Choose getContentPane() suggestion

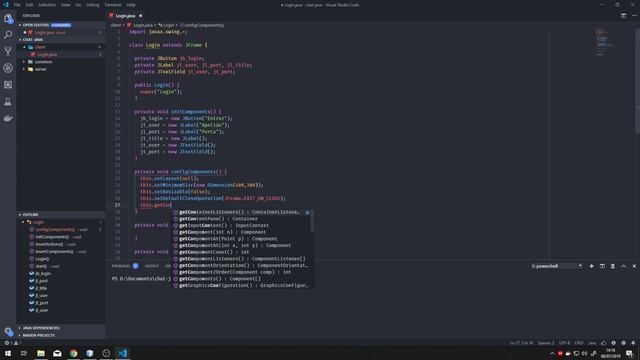pos(242,219)
